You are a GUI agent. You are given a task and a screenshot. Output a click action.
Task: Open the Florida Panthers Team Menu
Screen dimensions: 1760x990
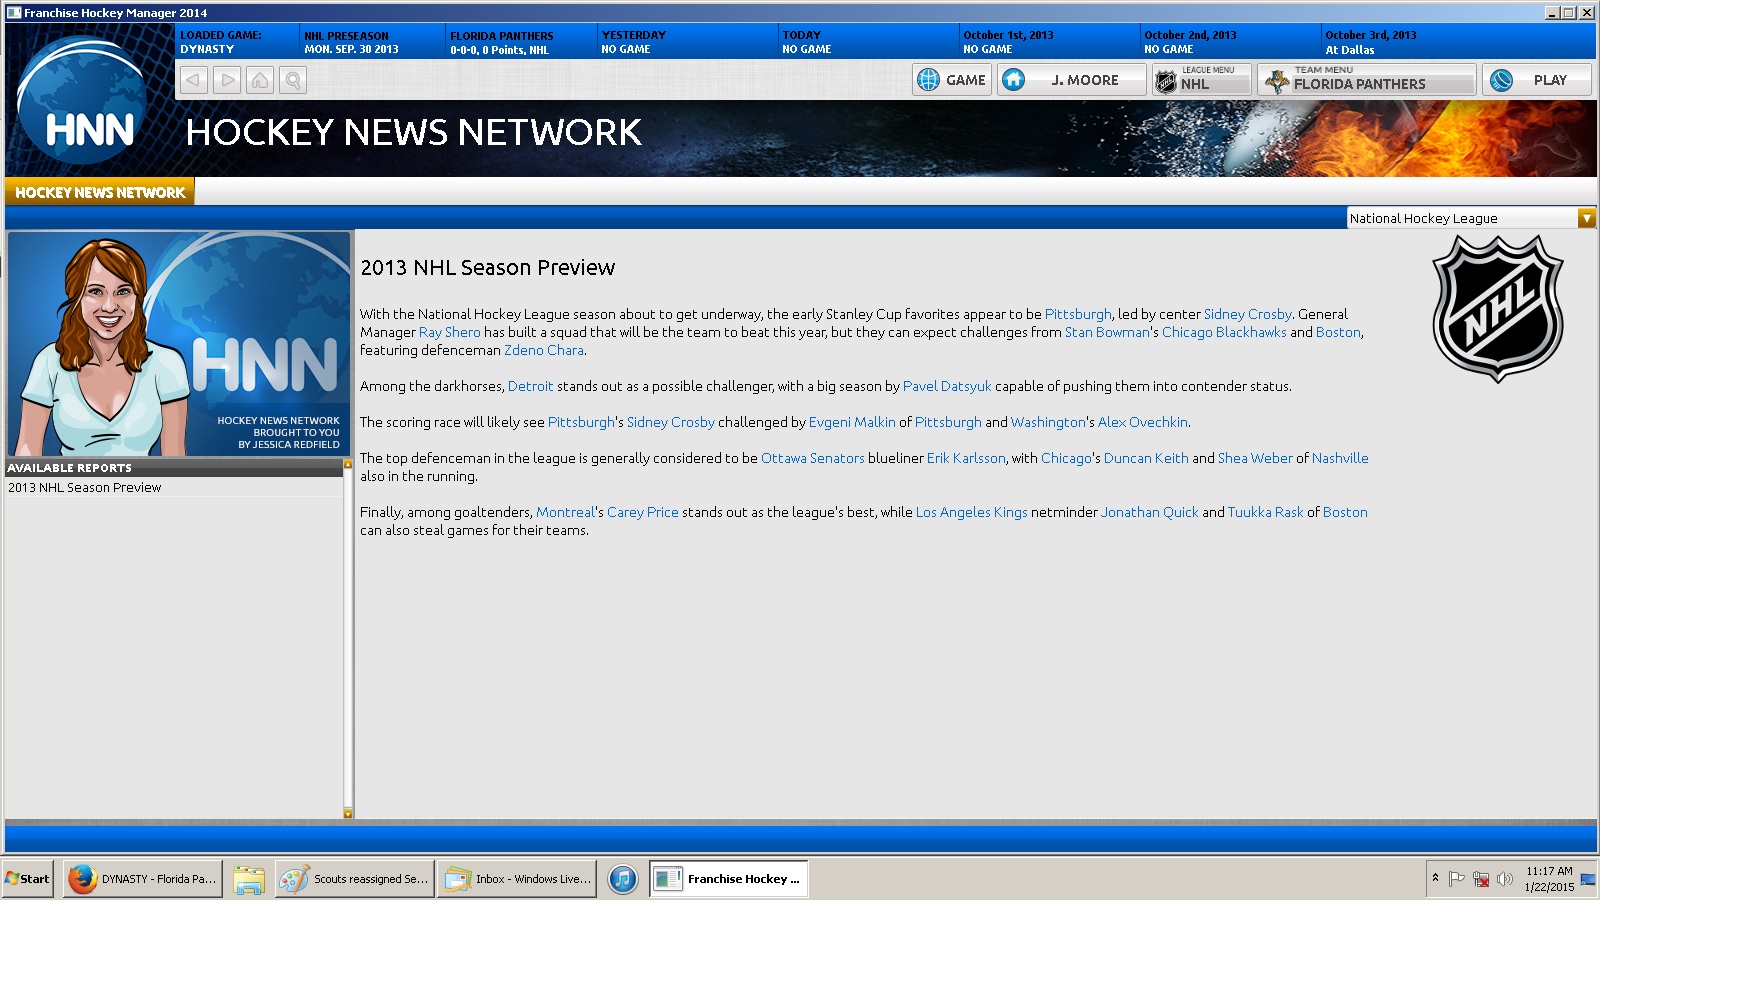(1367, 80)
